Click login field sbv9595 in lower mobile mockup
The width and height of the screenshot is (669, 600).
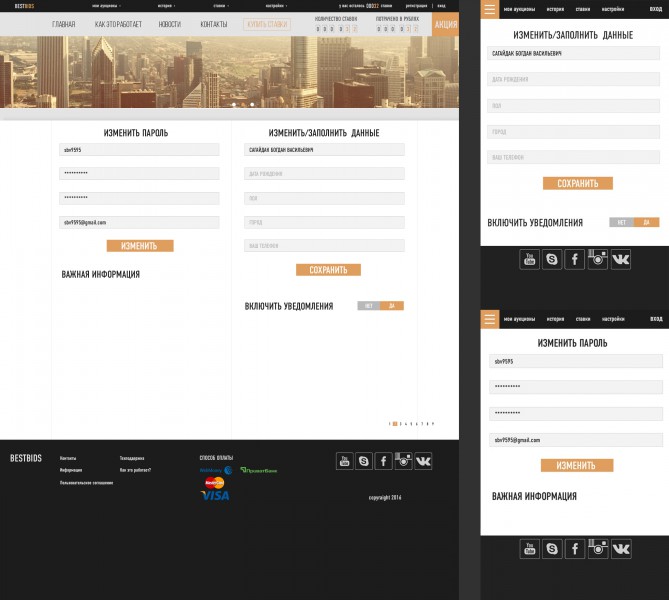click(x=576, y=361)
